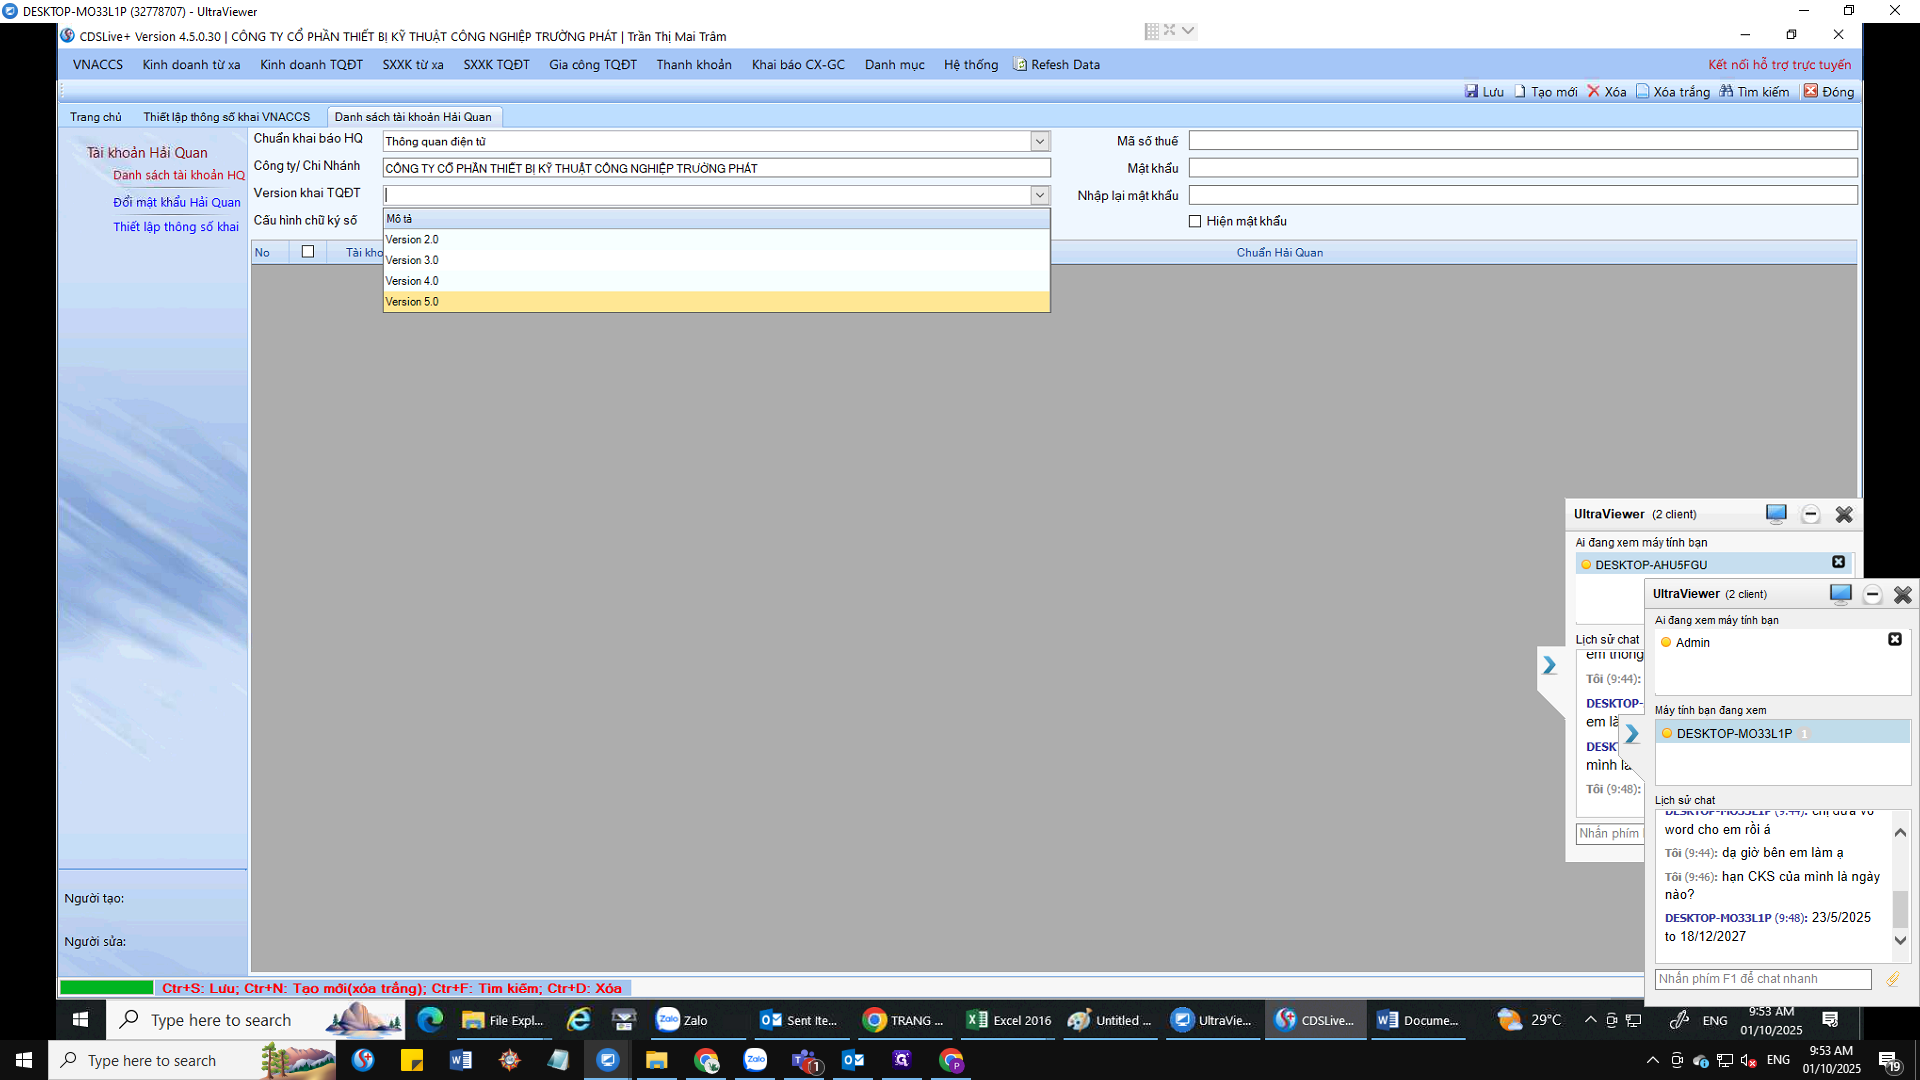The height and width of the screenshot is (1080, 1920).
Task: Click UltraViewer monitor icon in chat panel
Action: pyautogui.click(x=1840, y=594)
